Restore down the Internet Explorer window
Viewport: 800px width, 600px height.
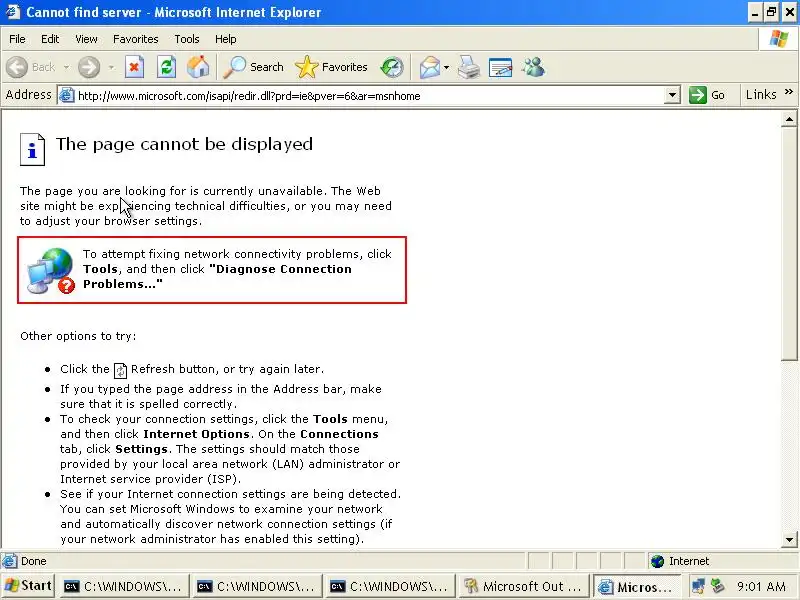pos(771,12)
